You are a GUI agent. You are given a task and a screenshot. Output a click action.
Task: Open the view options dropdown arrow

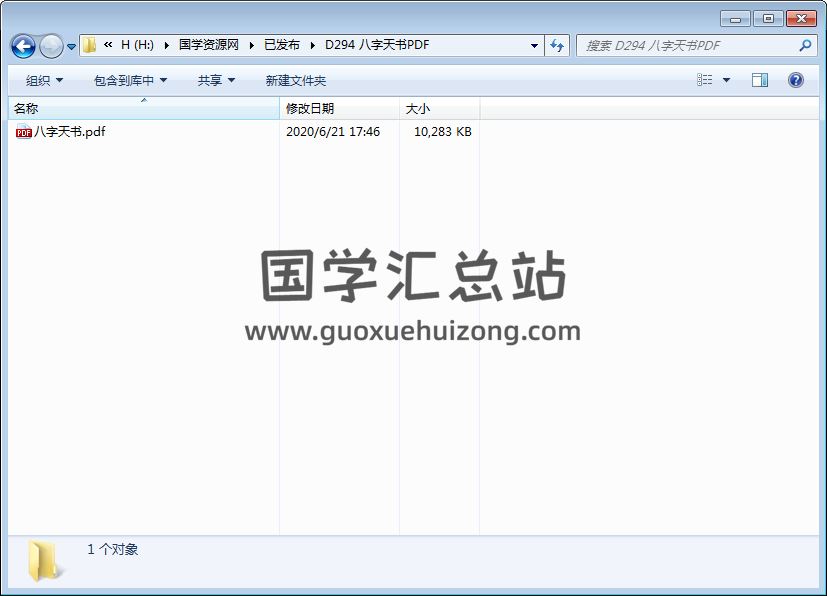point(726,80)
